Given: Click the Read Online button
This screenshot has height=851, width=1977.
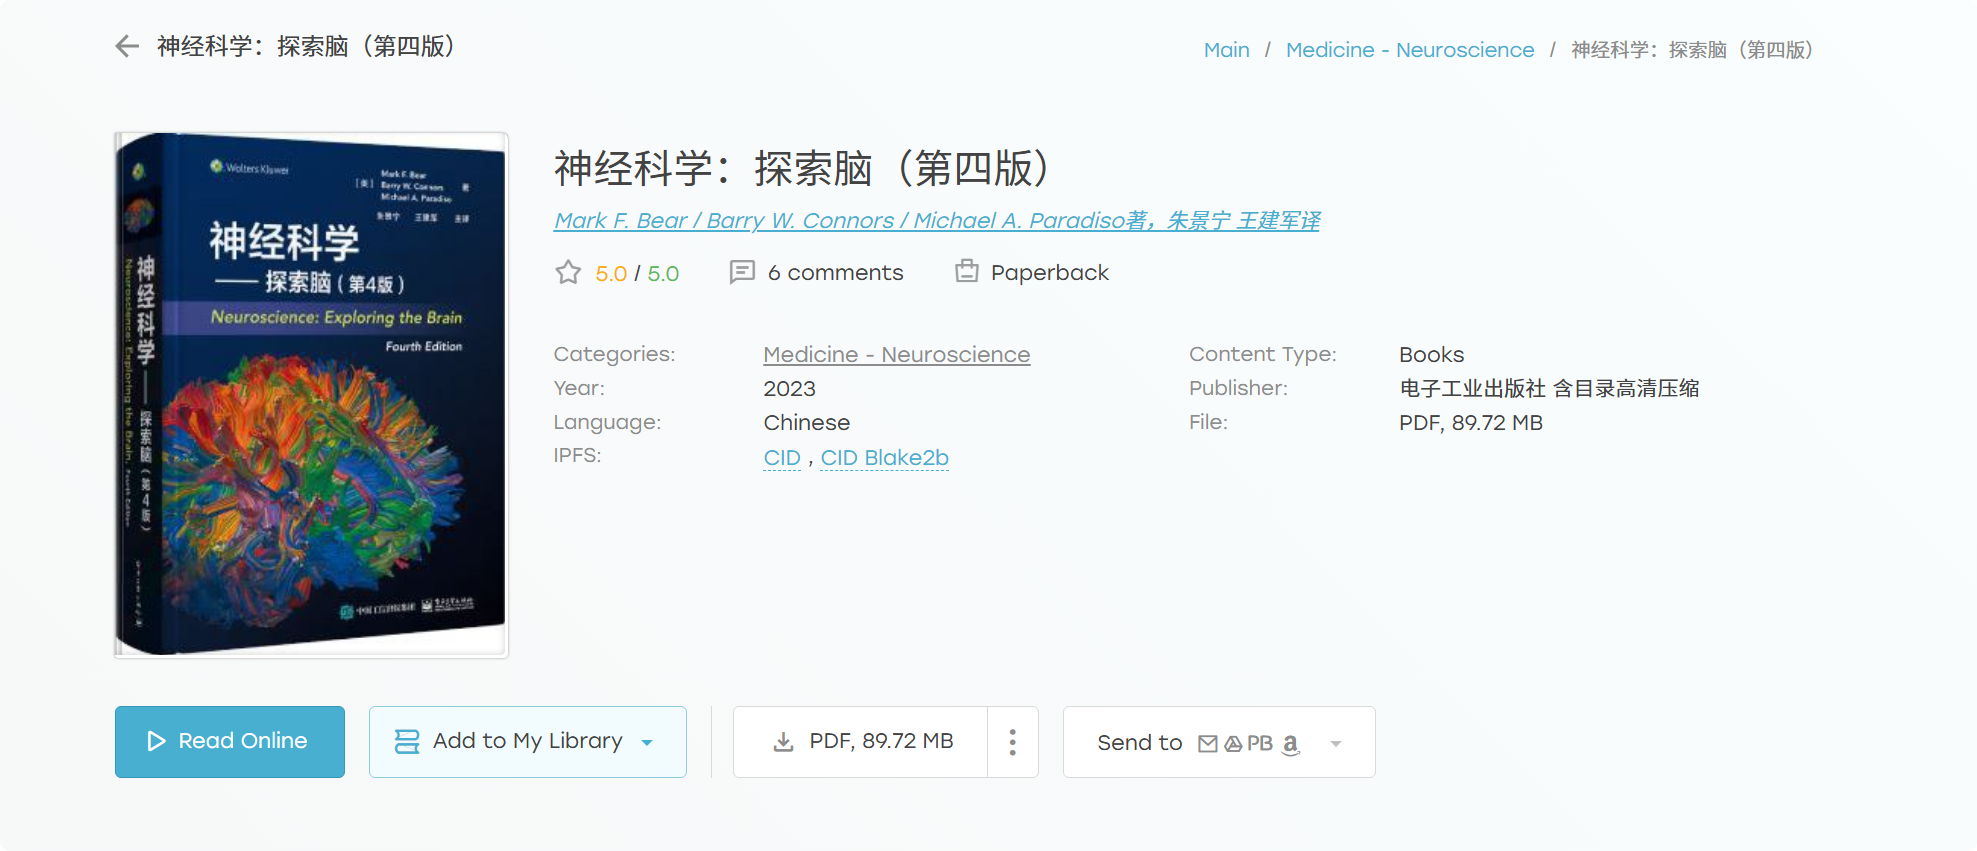Looking at the screenshot, I should click(230, 742).
